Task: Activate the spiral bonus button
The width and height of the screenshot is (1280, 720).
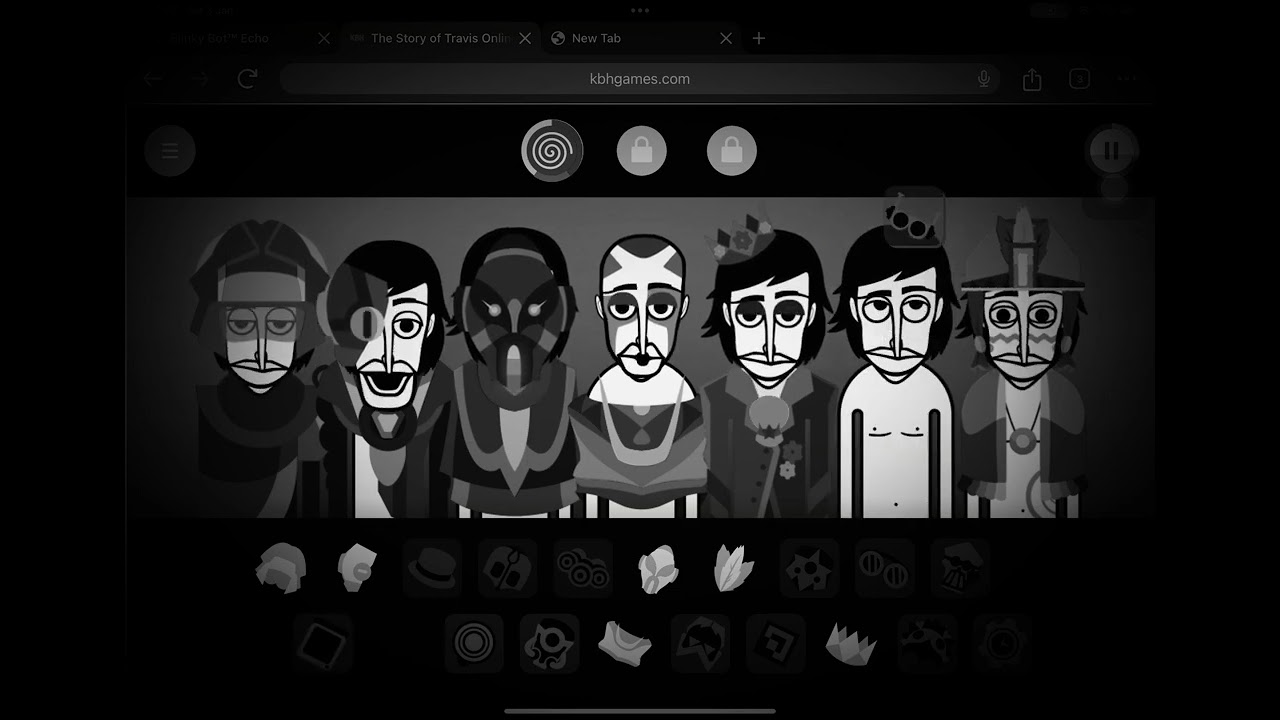Action: point(552,151)
